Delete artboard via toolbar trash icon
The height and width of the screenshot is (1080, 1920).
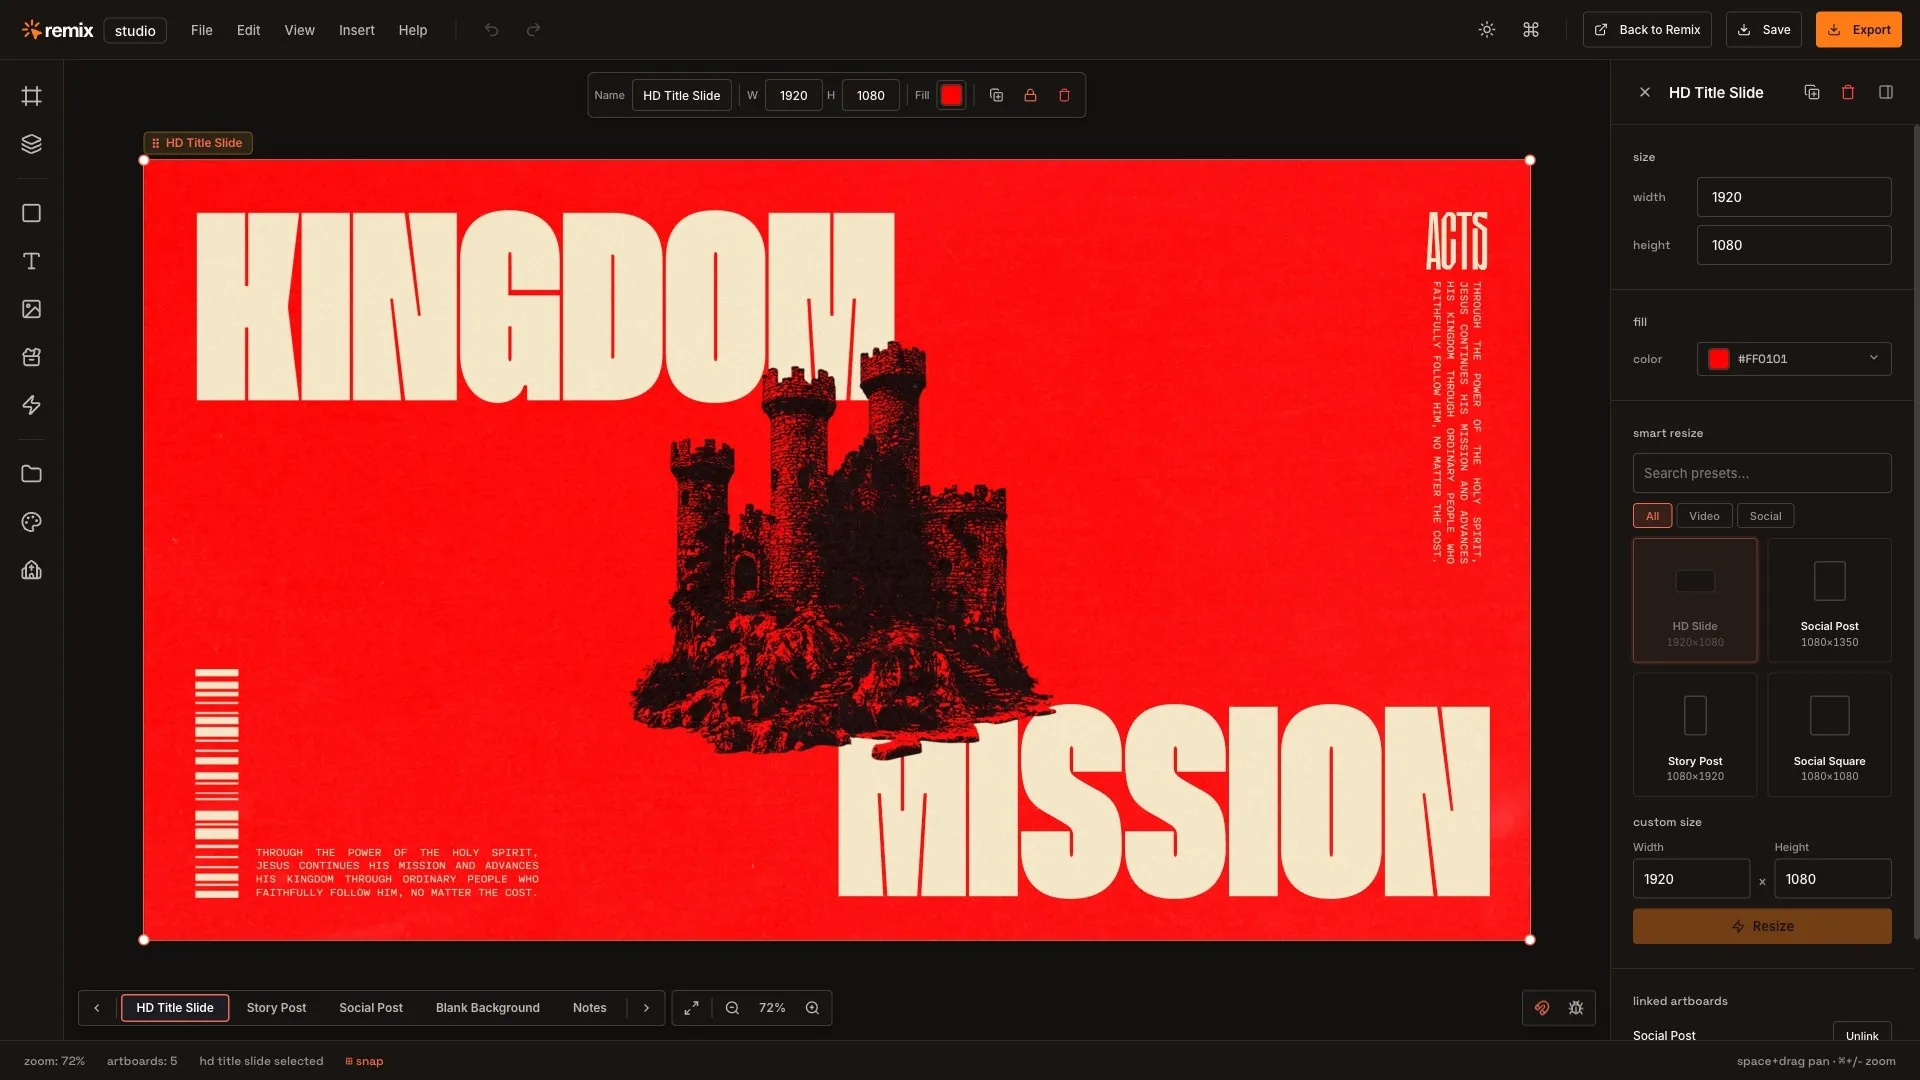pos(1064,95)
